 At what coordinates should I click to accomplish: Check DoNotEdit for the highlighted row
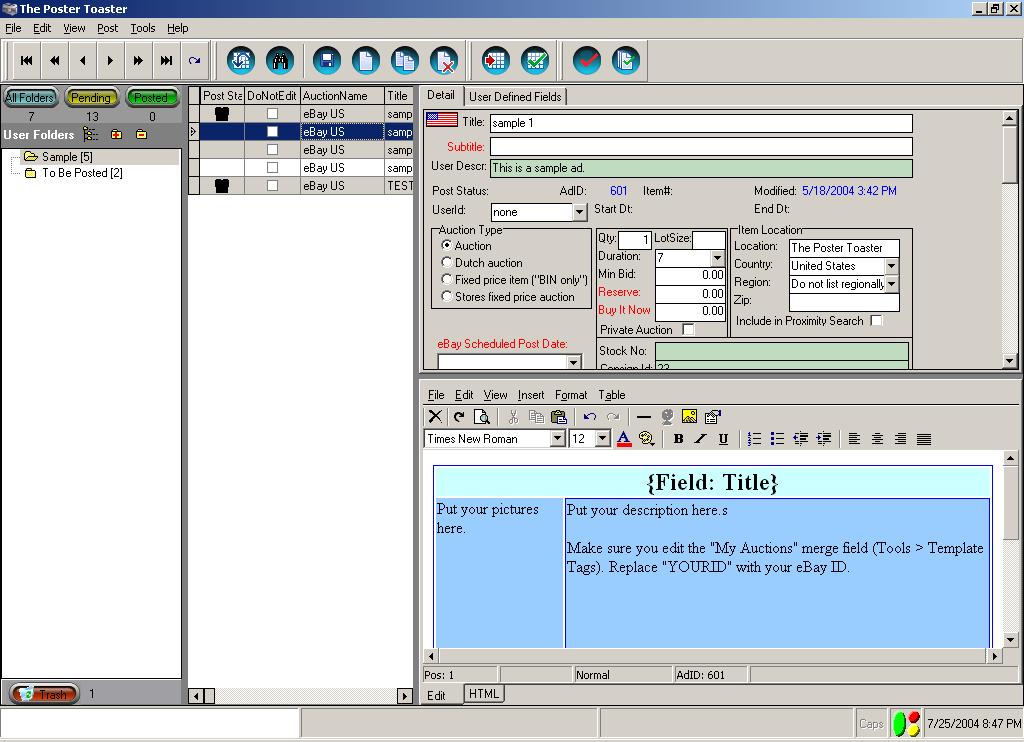click(272, 132)
